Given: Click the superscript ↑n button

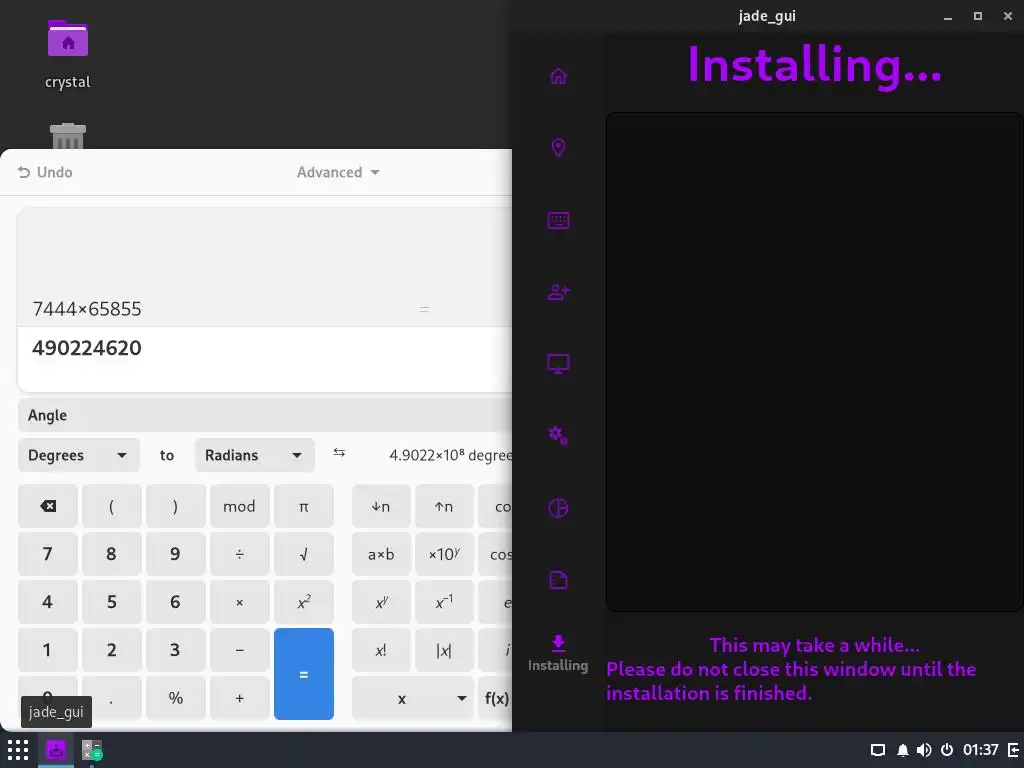Looking at the screenshot, I should point(444,506).
